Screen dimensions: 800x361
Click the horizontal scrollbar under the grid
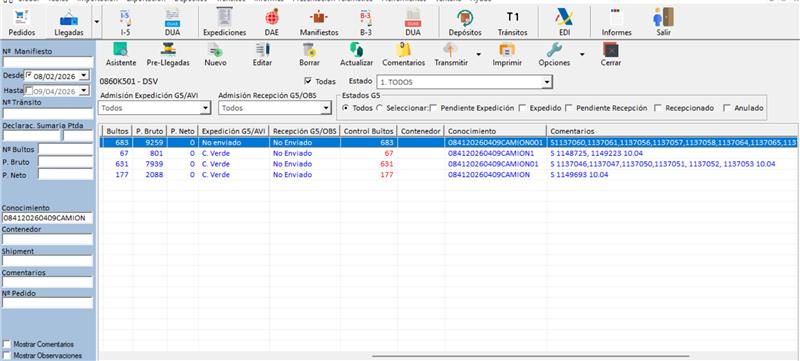531,356
